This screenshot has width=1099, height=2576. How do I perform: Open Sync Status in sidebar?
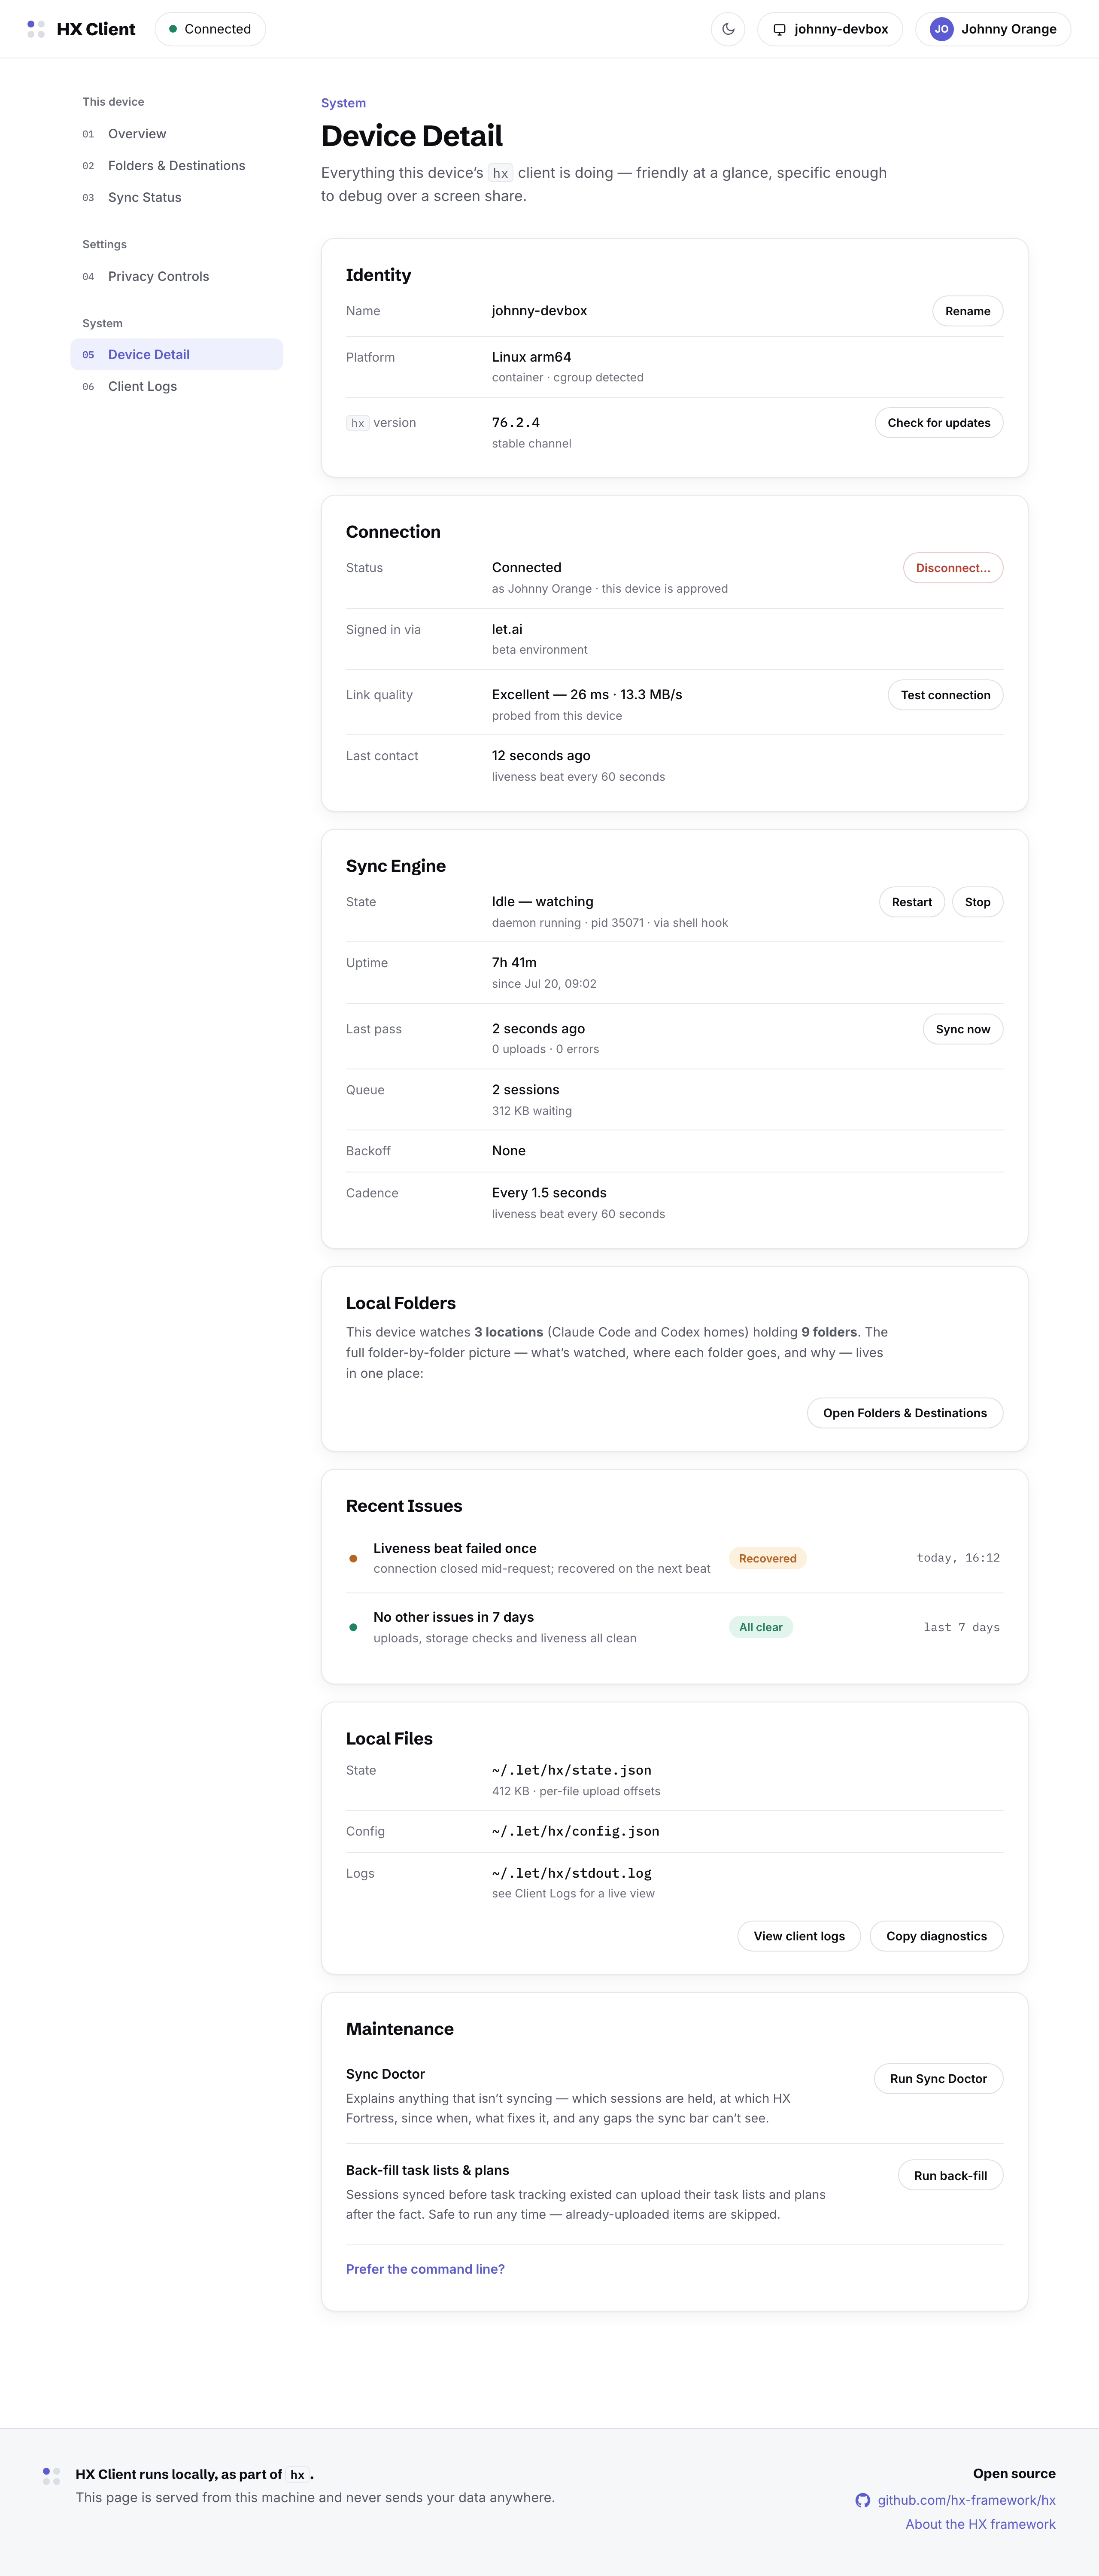pyautogui.click(x=176, y=198)
